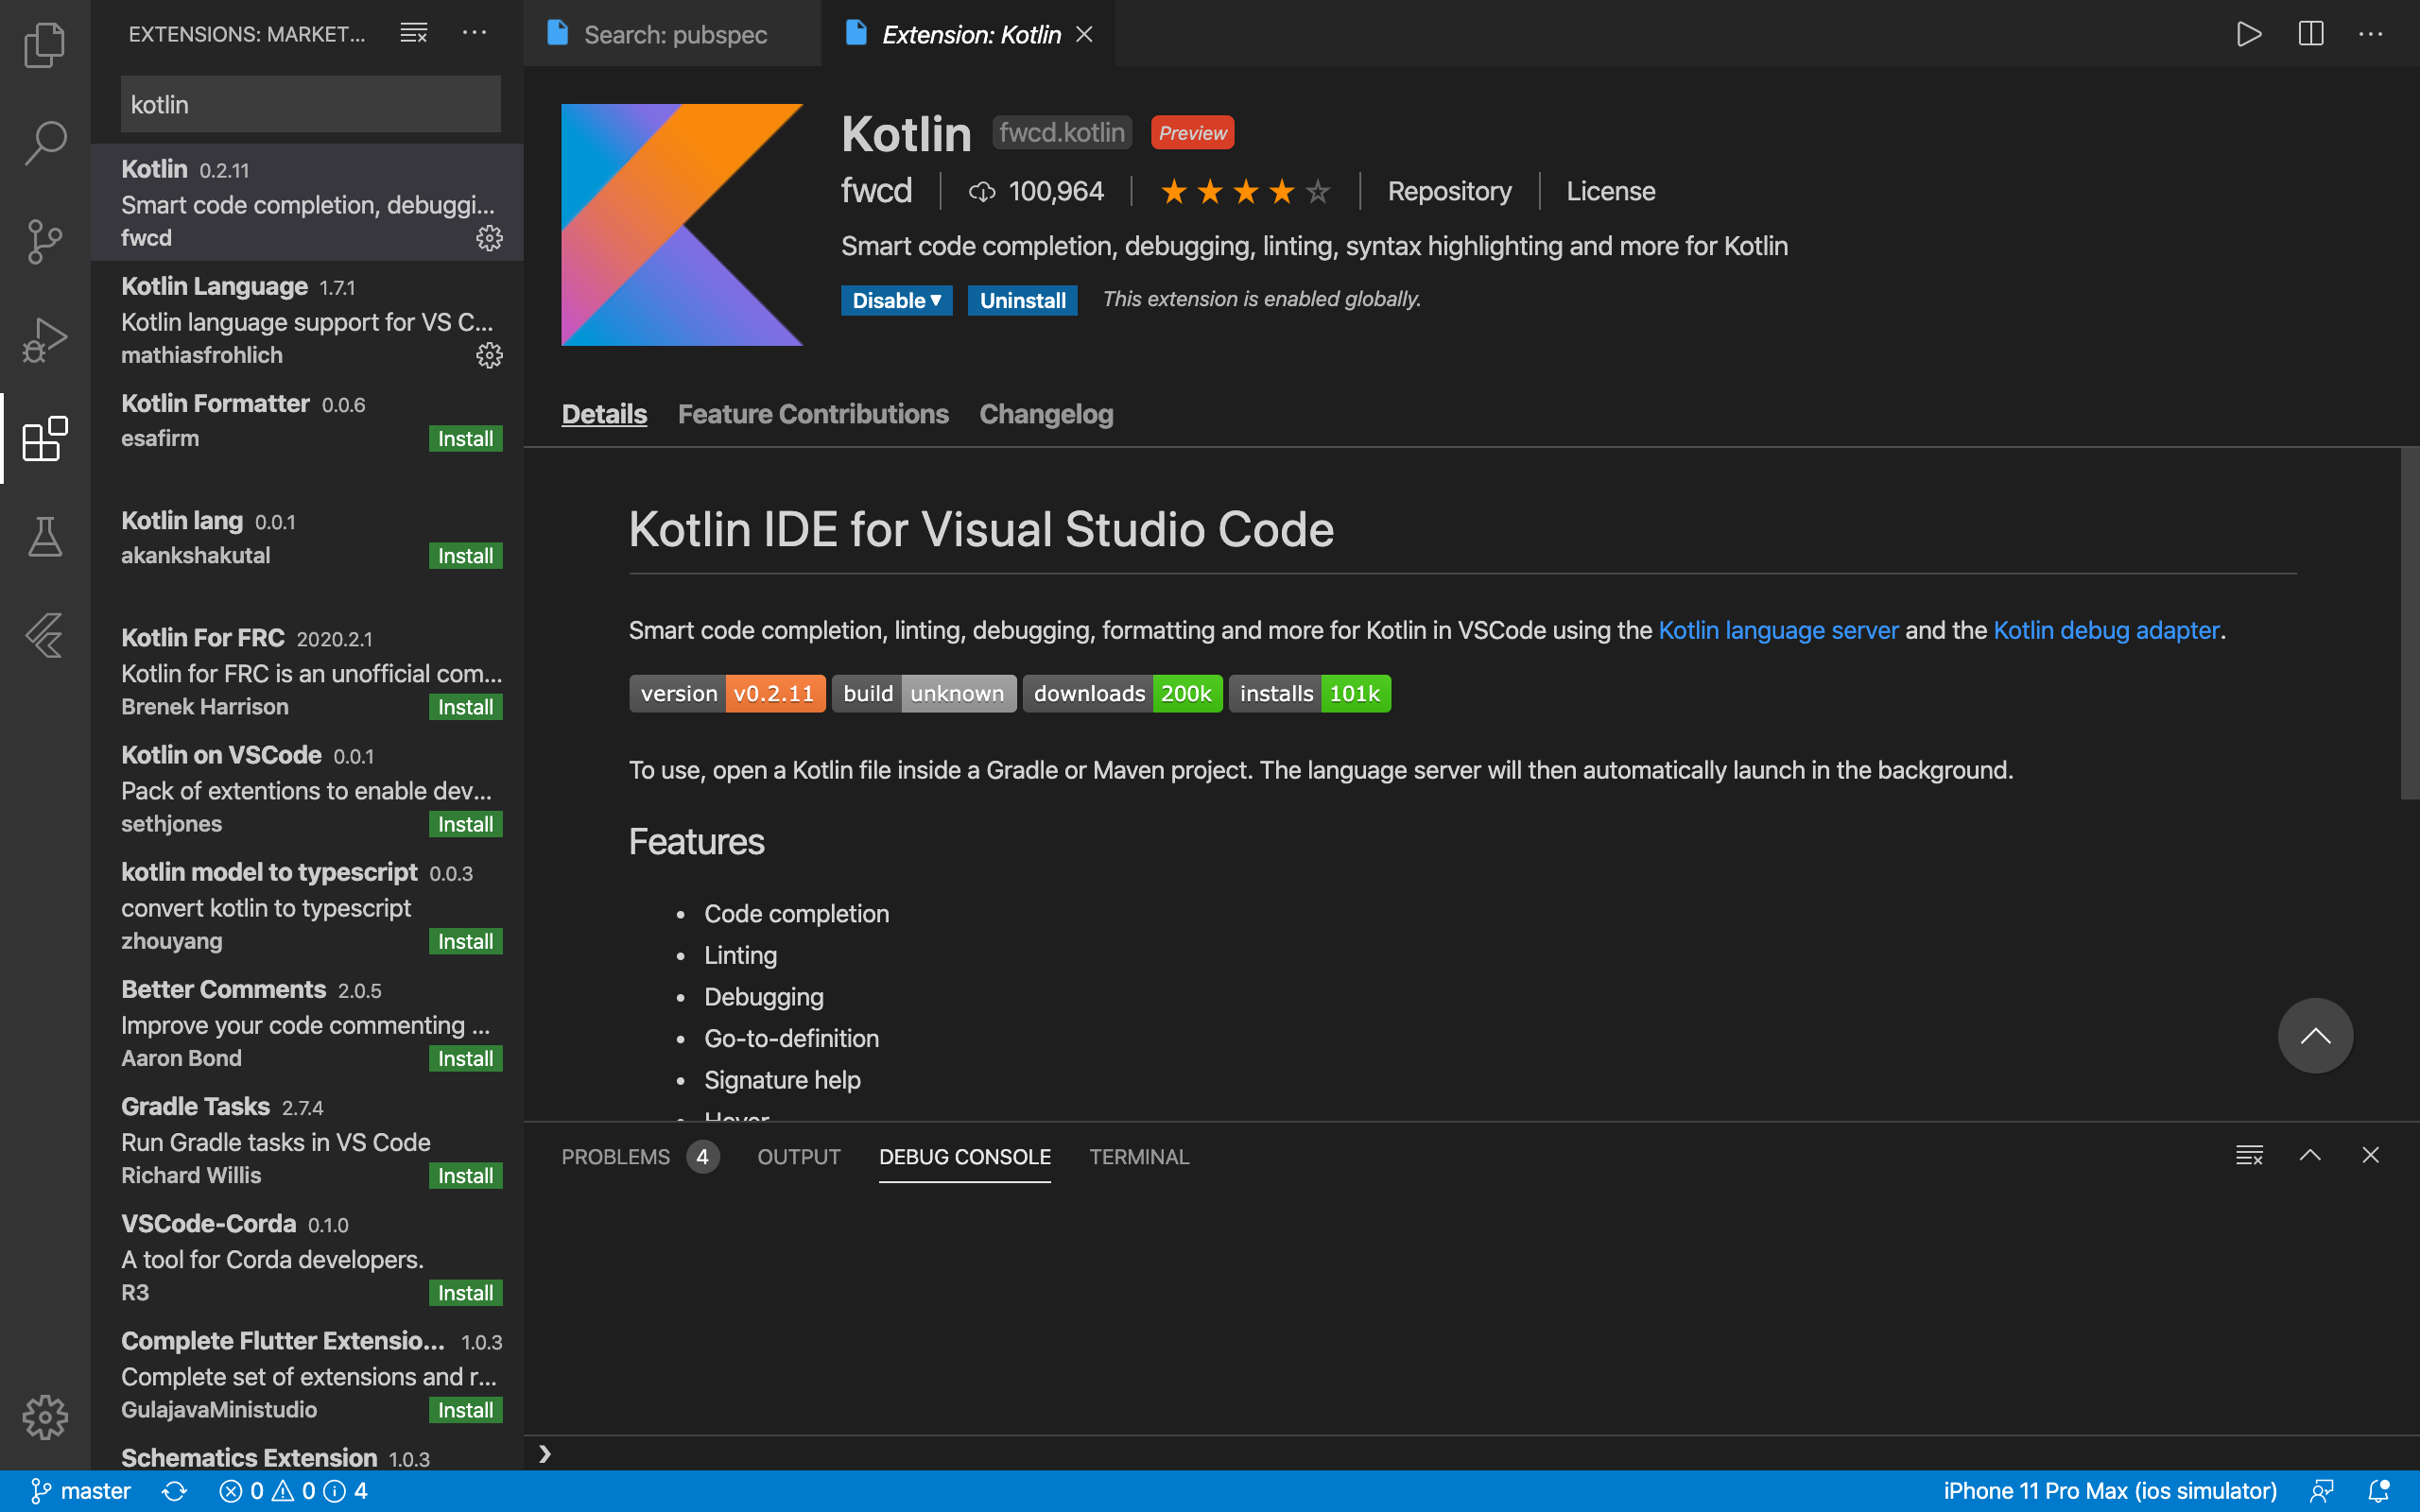
Task: Open Extensions views more actions menu
Action: coord(474,34)
